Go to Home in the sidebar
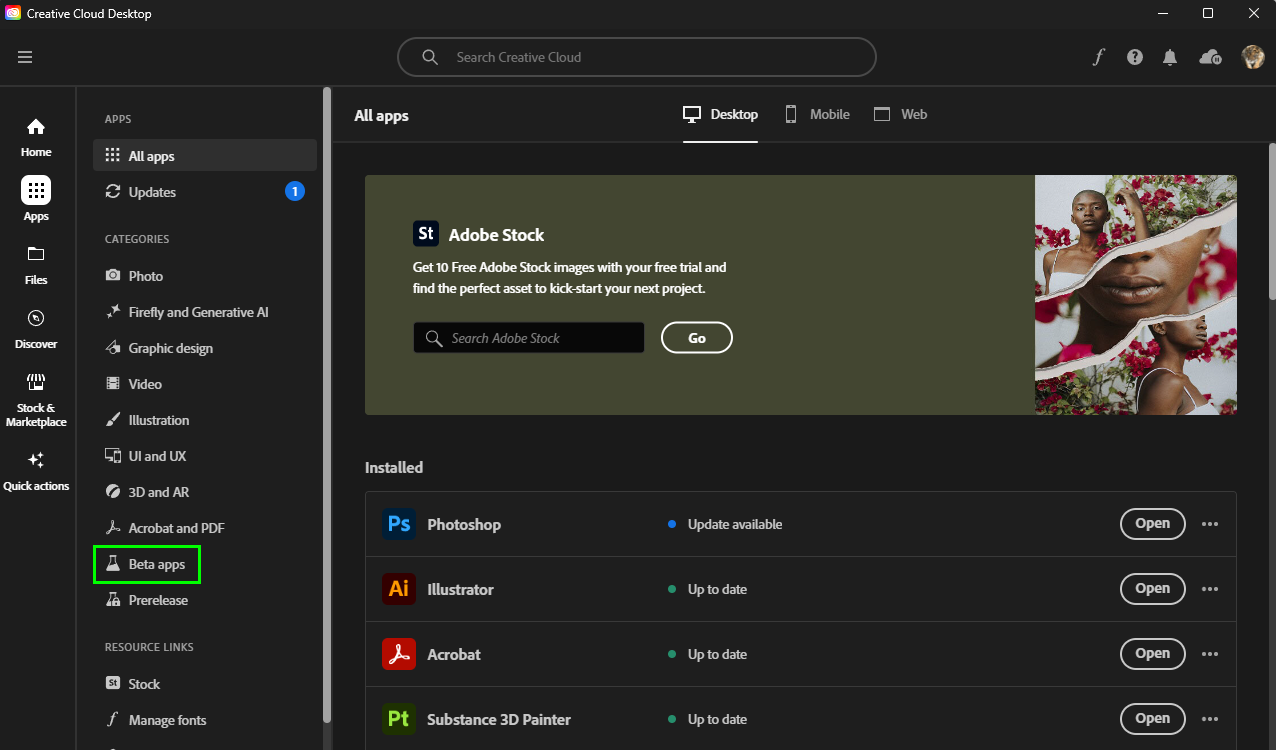1276x750 pixels. click(36, 137)
